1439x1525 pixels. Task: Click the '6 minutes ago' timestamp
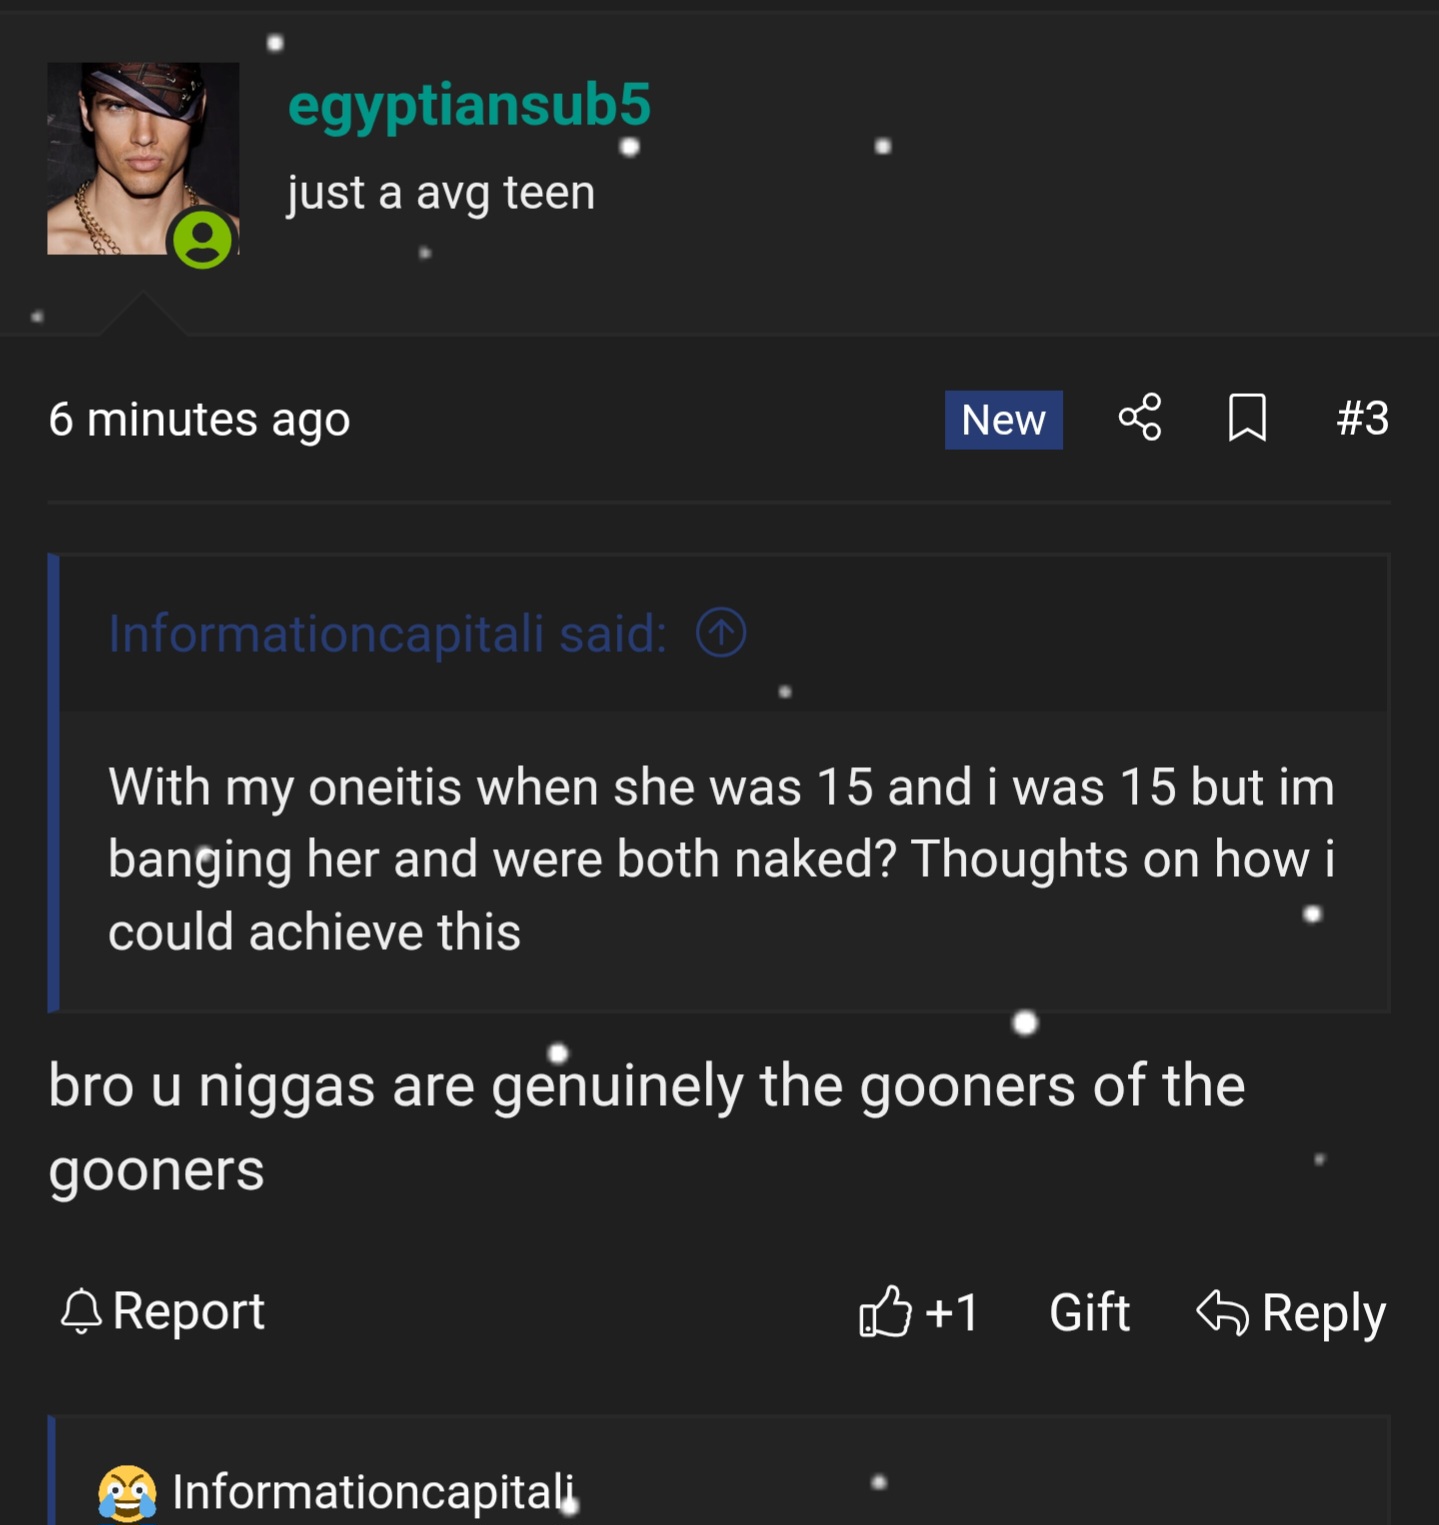click(x=199, y=419)
